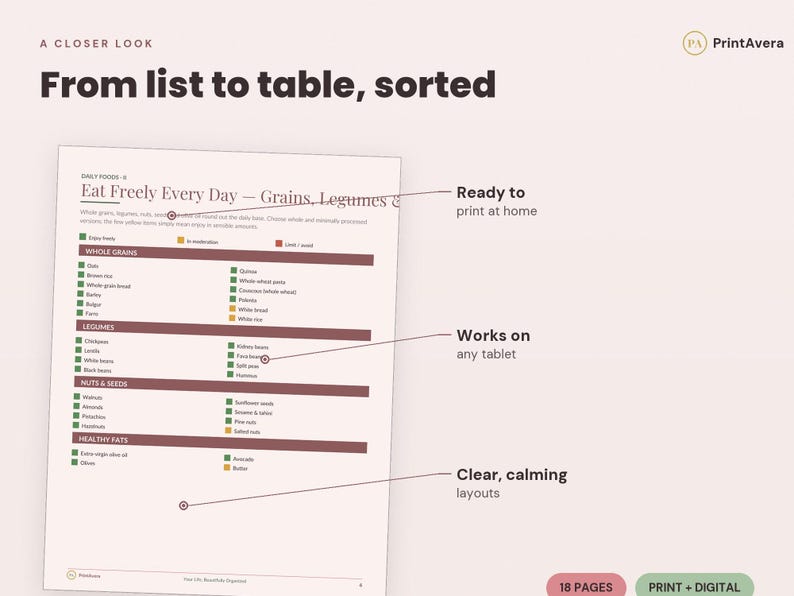Click the 'Split peas' list item
This screenshot has height=596, width=794.
click(x=243, y=365)
